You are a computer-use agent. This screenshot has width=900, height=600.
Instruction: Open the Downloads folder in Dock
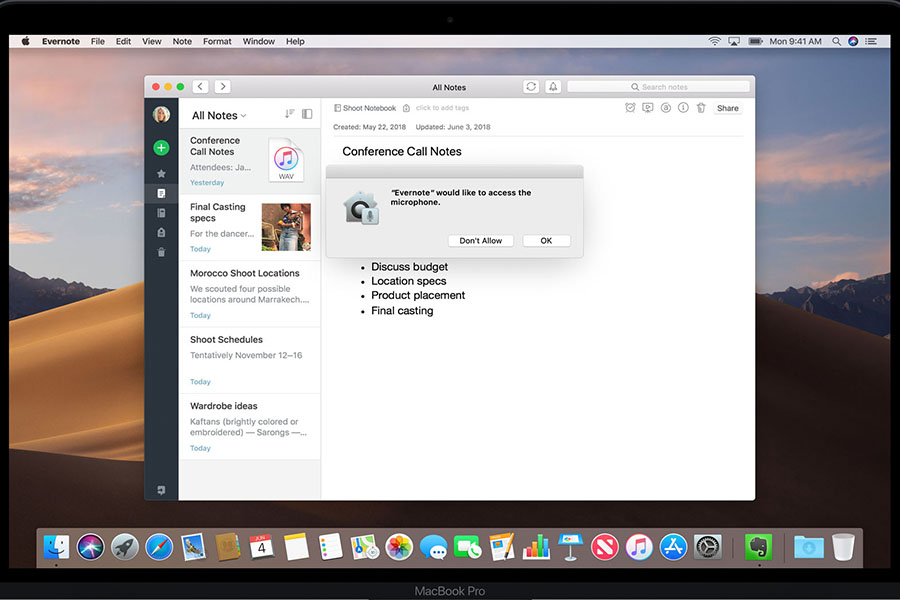coord(809,547)
